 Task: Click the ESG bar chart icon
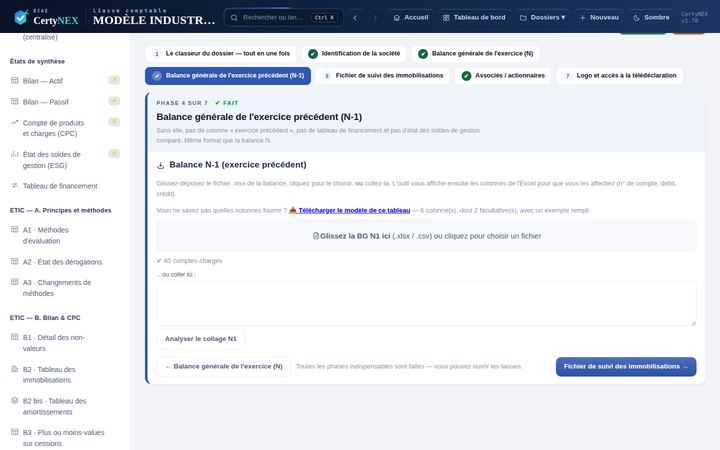[x=15, y=154]
